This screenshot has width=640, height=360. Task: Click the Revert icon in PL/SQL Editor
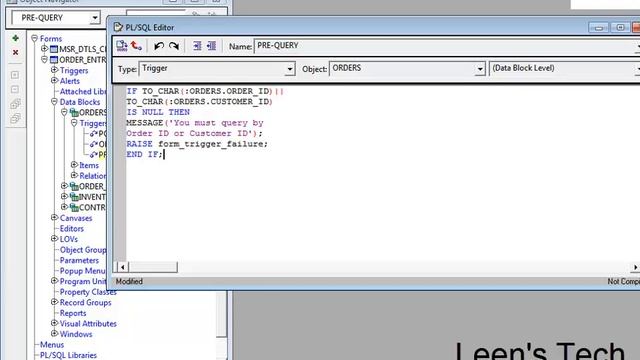point(136,46)
